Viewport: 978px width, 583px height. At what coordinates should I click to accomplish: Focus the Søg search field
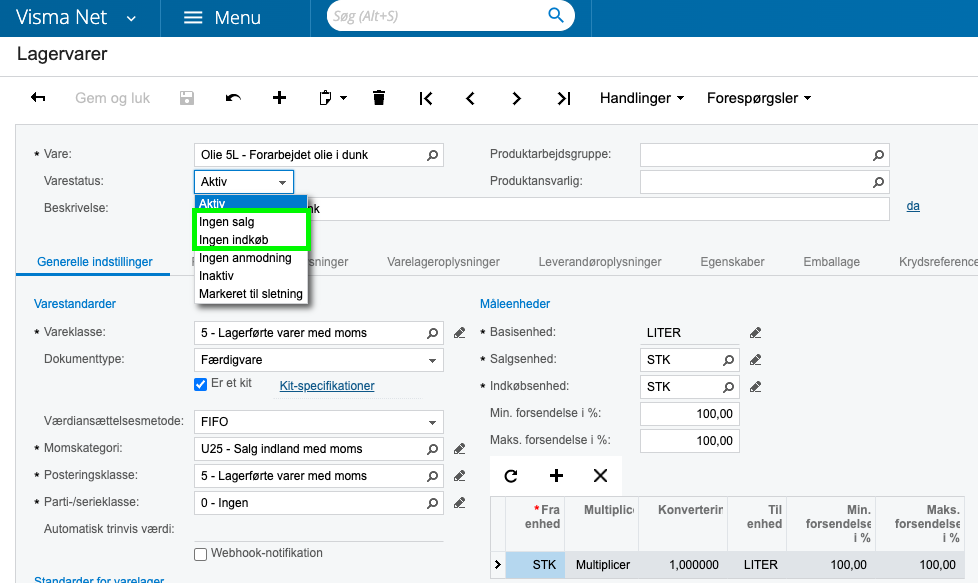[x=437, y=16]
